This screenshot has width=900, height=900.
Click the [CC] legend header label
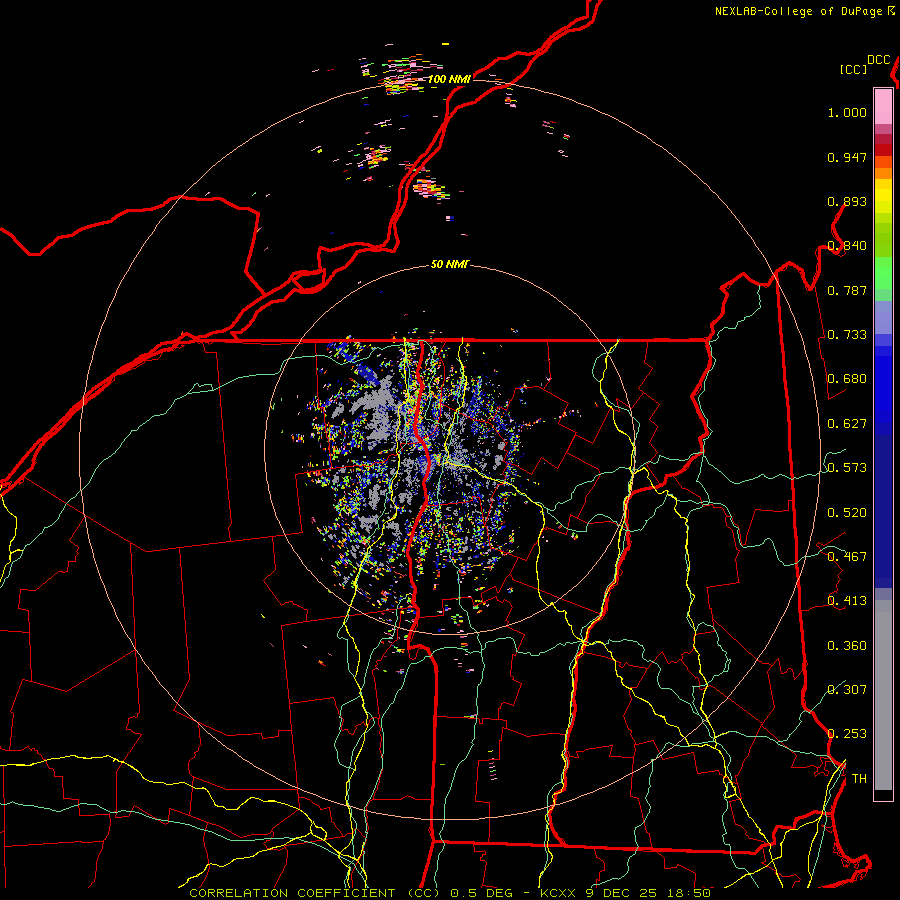pyautogui.click(x=853, y=69)
